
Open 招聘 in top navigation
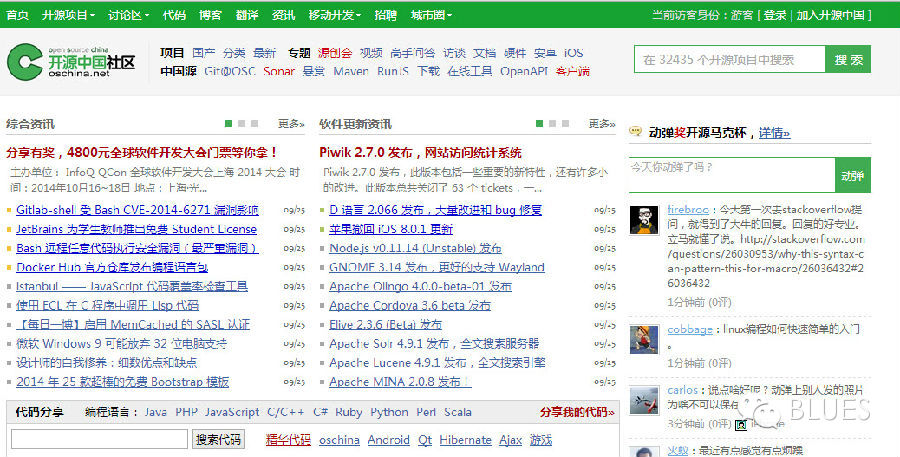(x=386, y=15)
